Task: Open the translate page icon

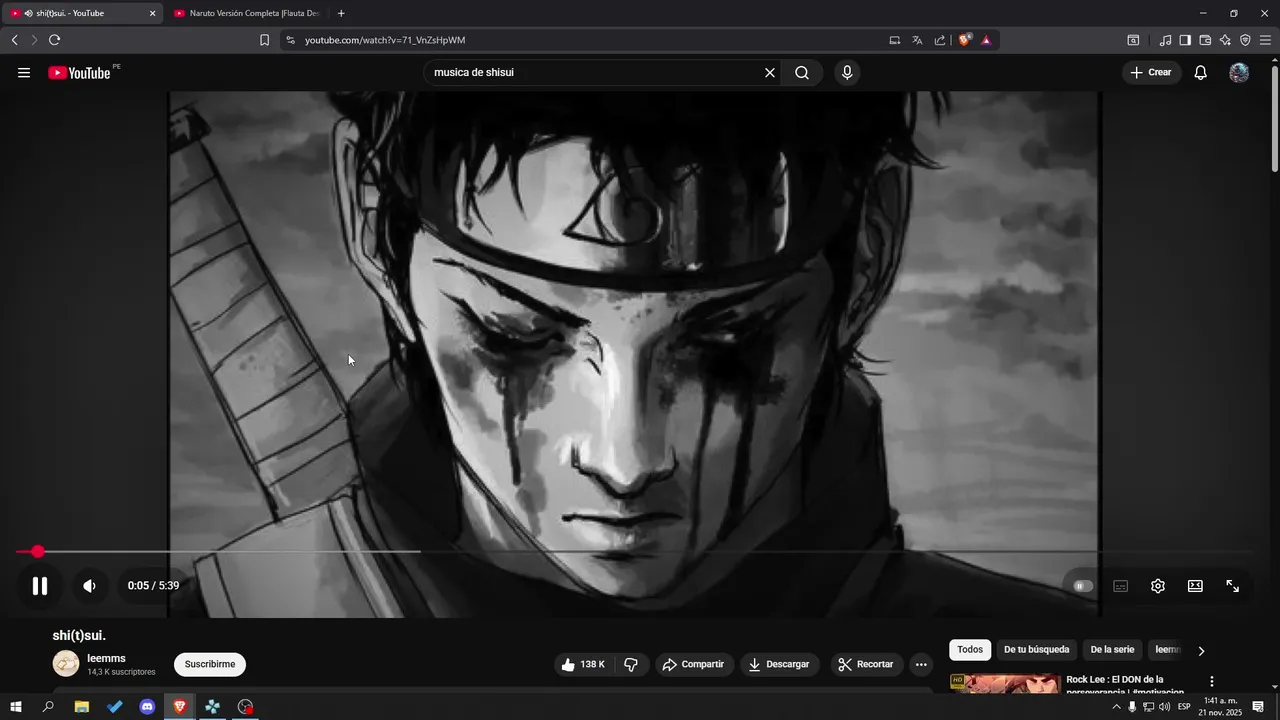Action: click(917, 40)
